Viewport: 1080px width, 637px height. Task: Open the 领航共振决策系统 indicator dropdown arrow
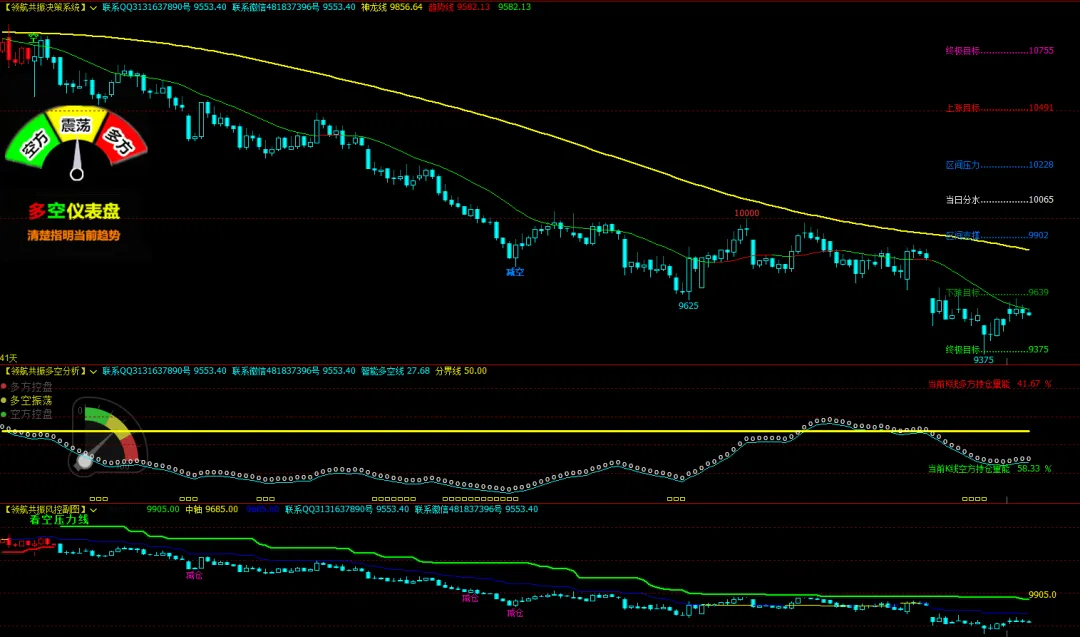(x=93, y=8)
